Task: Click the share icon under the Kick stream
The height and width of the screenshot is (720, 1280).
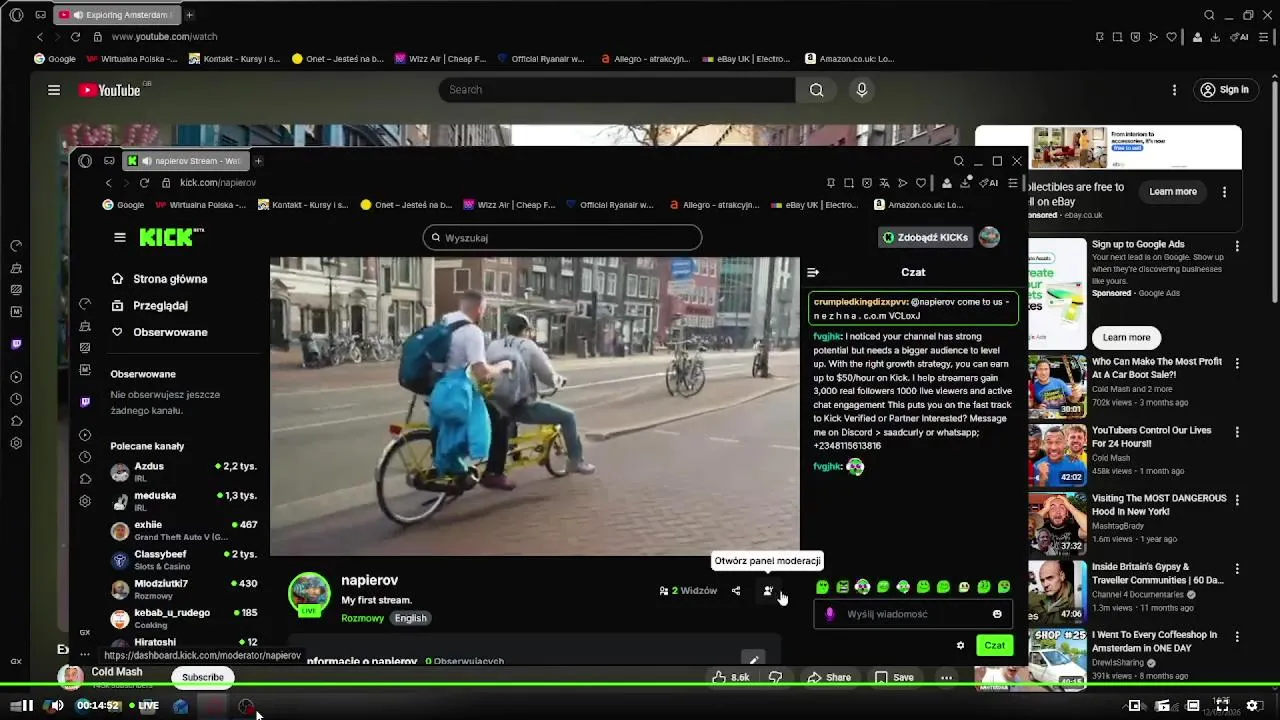Action: (736, 591)
